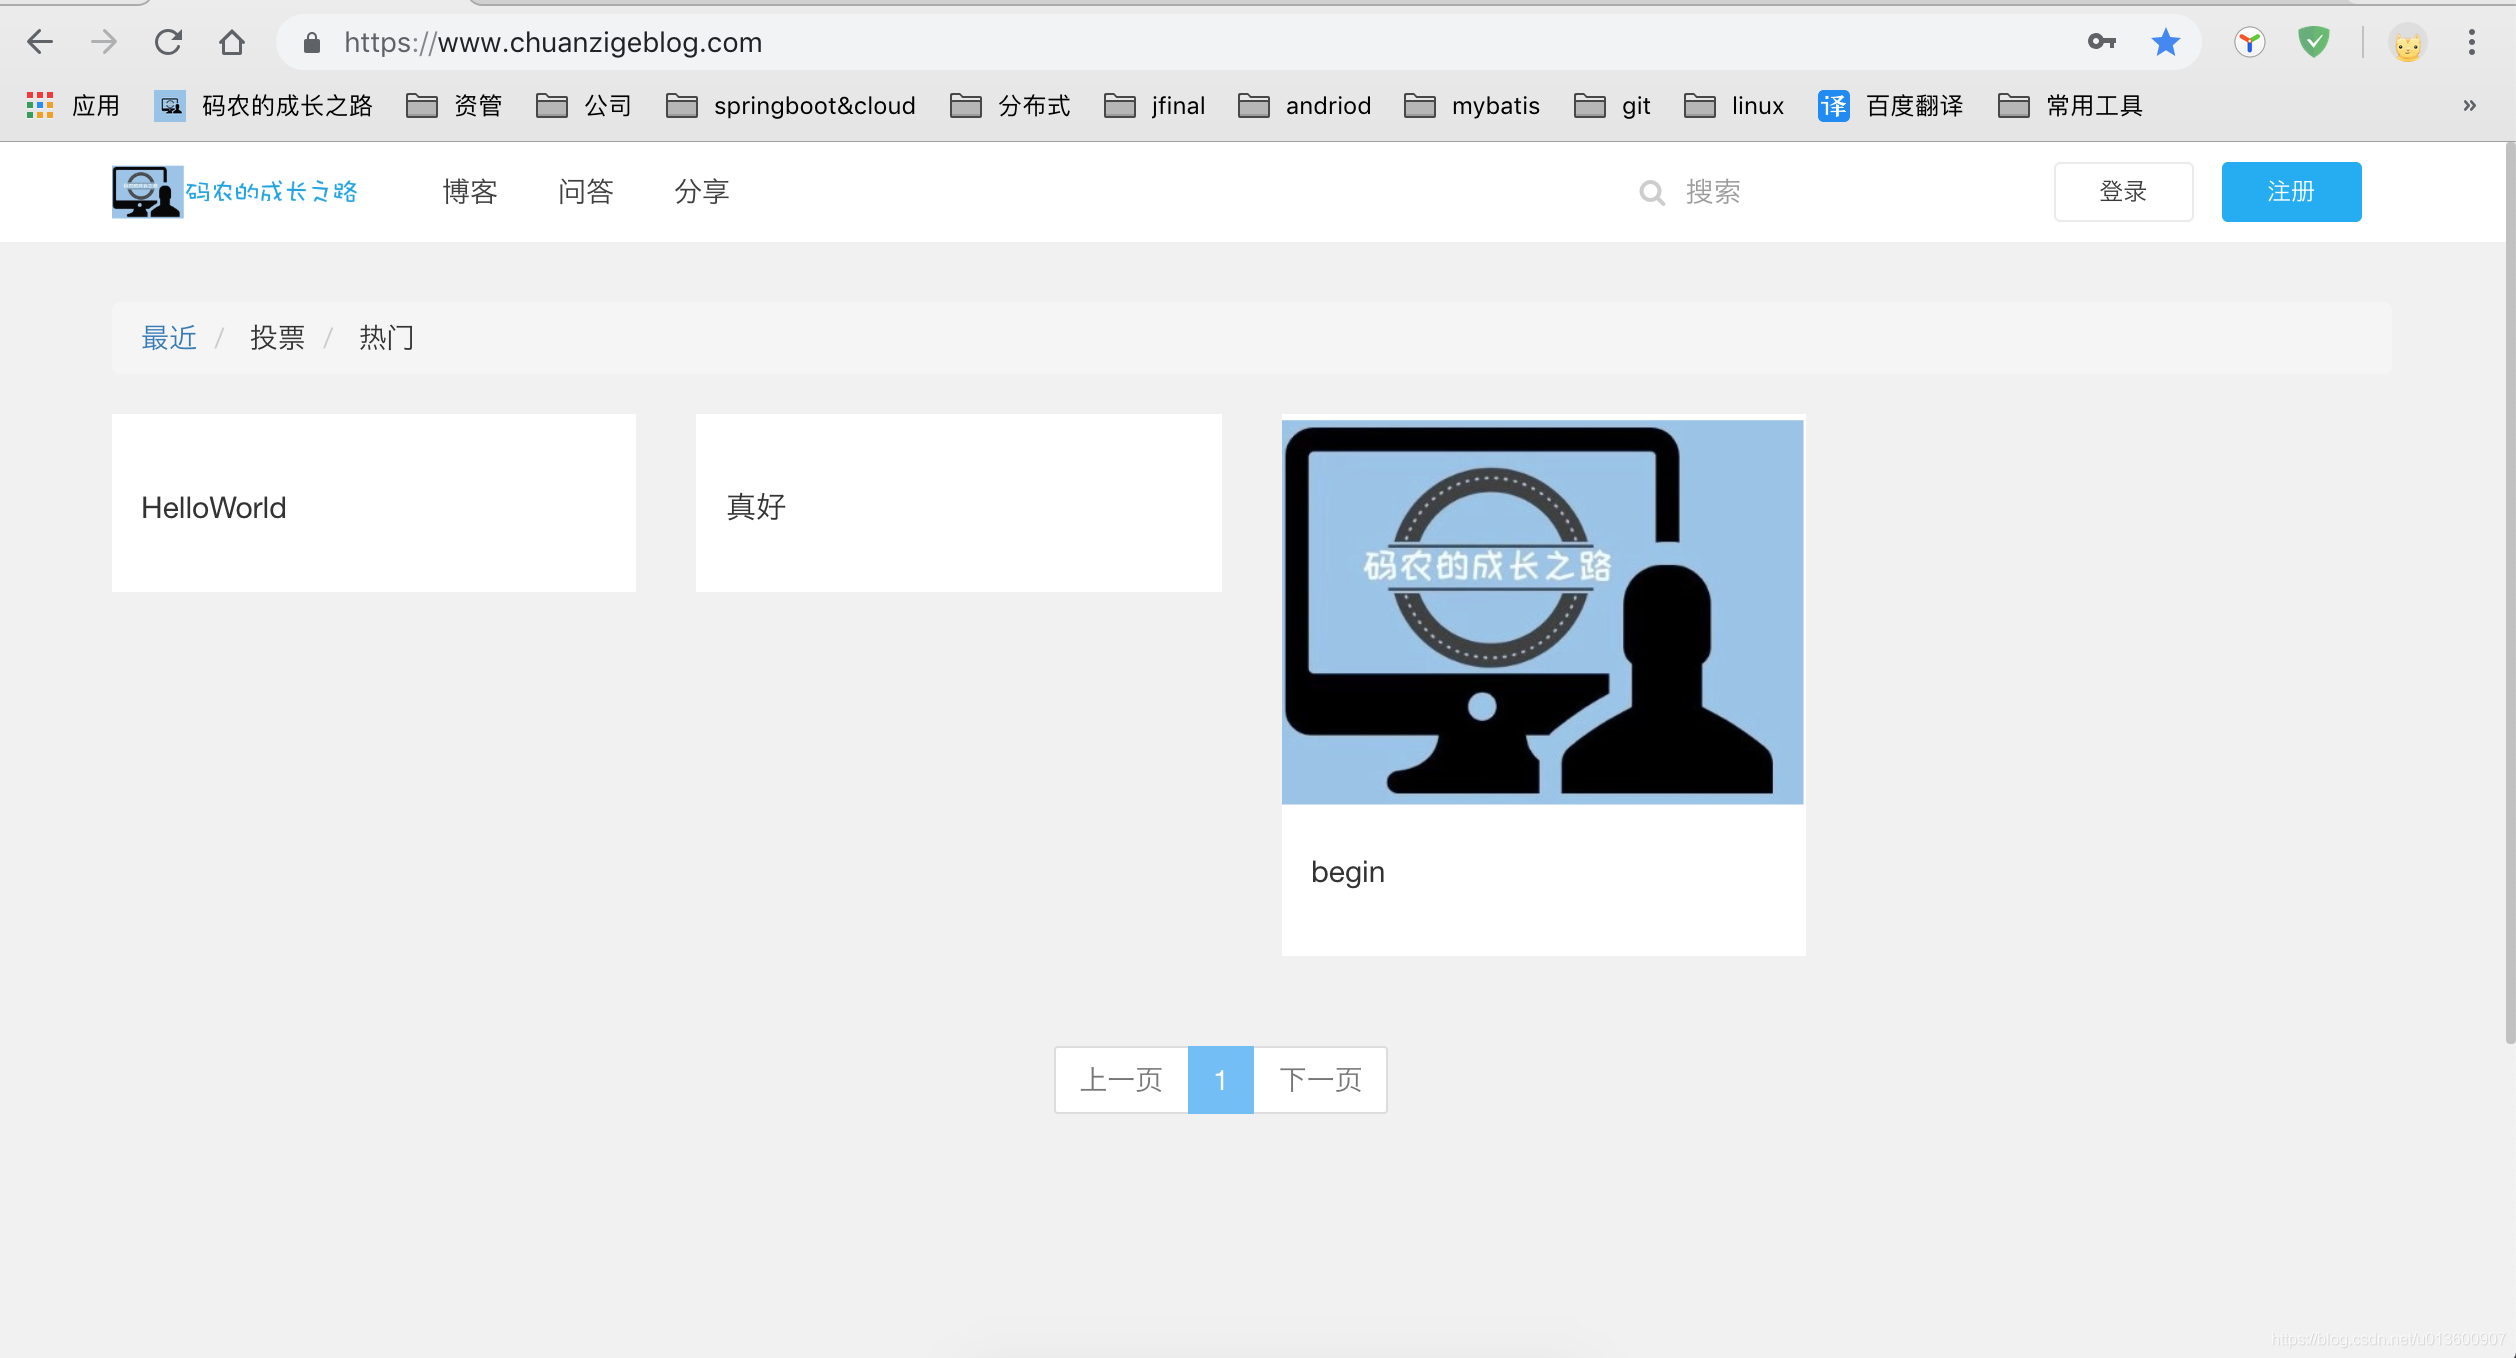The image size is (2516, 1358).
Task: Click the 登录 login button
Action: [2124, 191]
